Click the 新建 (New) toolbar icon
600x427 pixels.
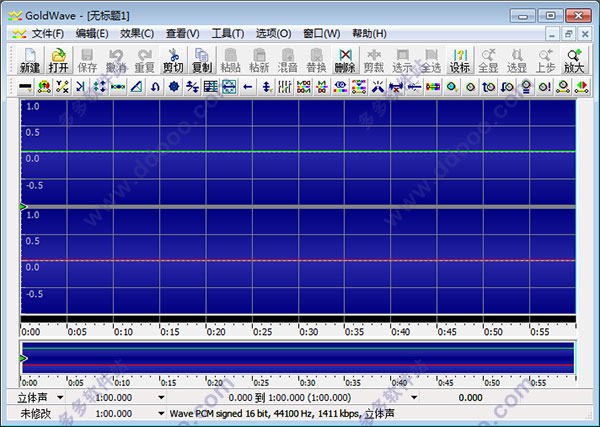point(29,60)
